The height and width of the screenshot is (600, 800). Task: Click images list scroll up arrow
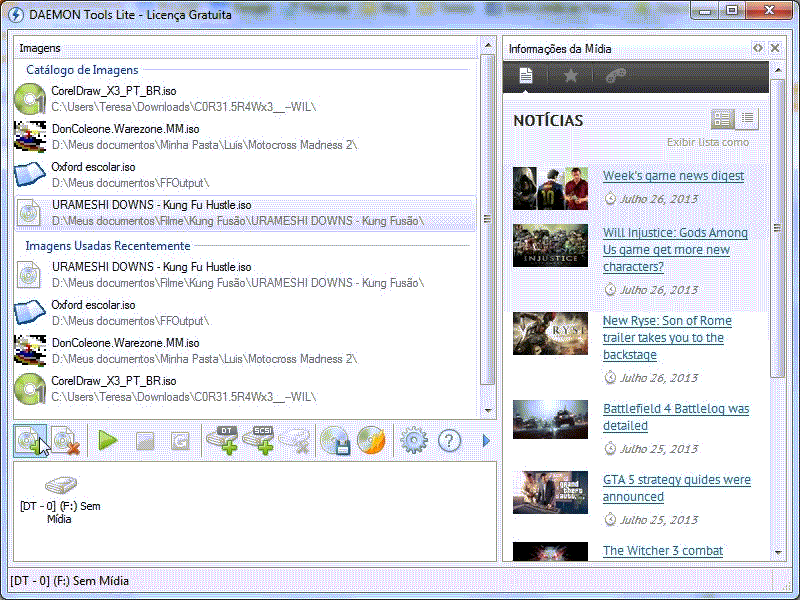tap(488, 45)
